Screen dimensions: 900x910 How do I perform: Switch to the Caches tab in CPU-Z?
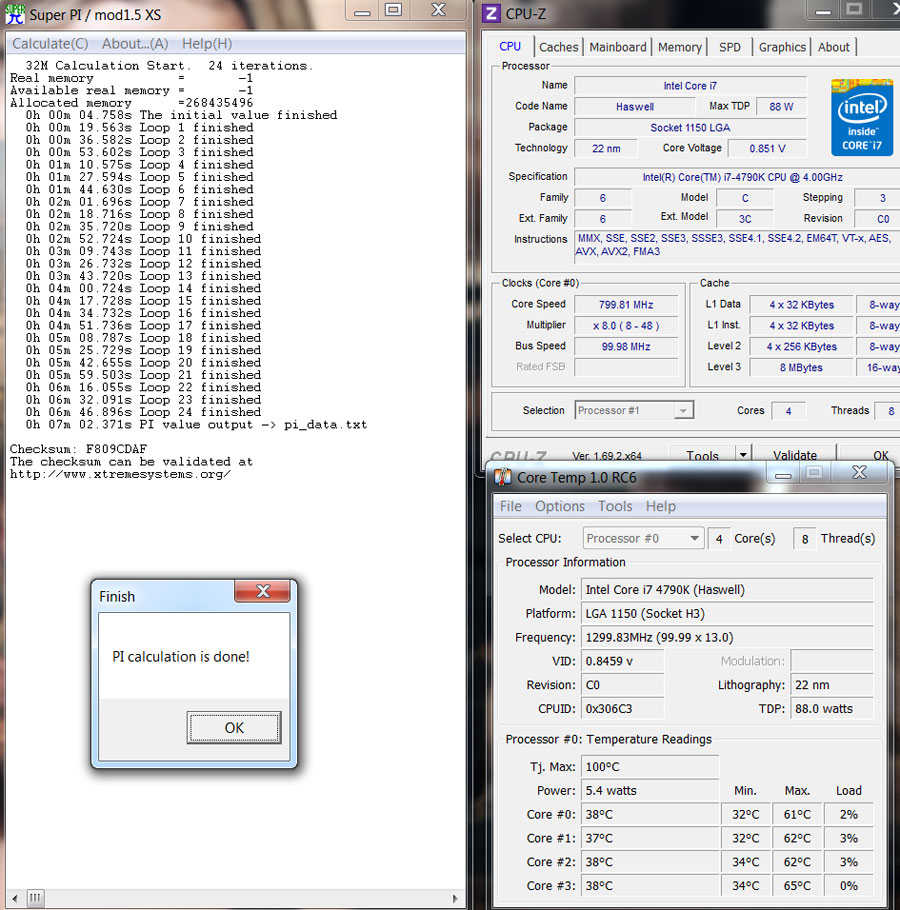(559, 47)
